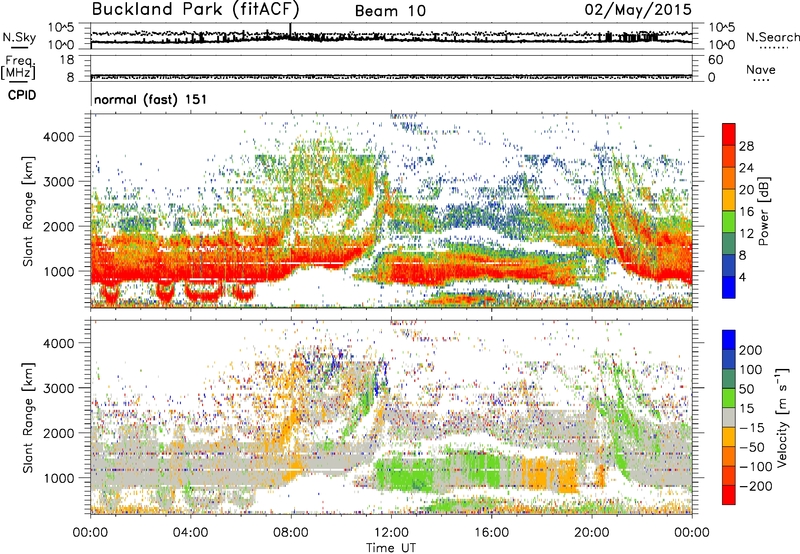Click the 'Freq. [MHz]' axis label

point(18,68)
